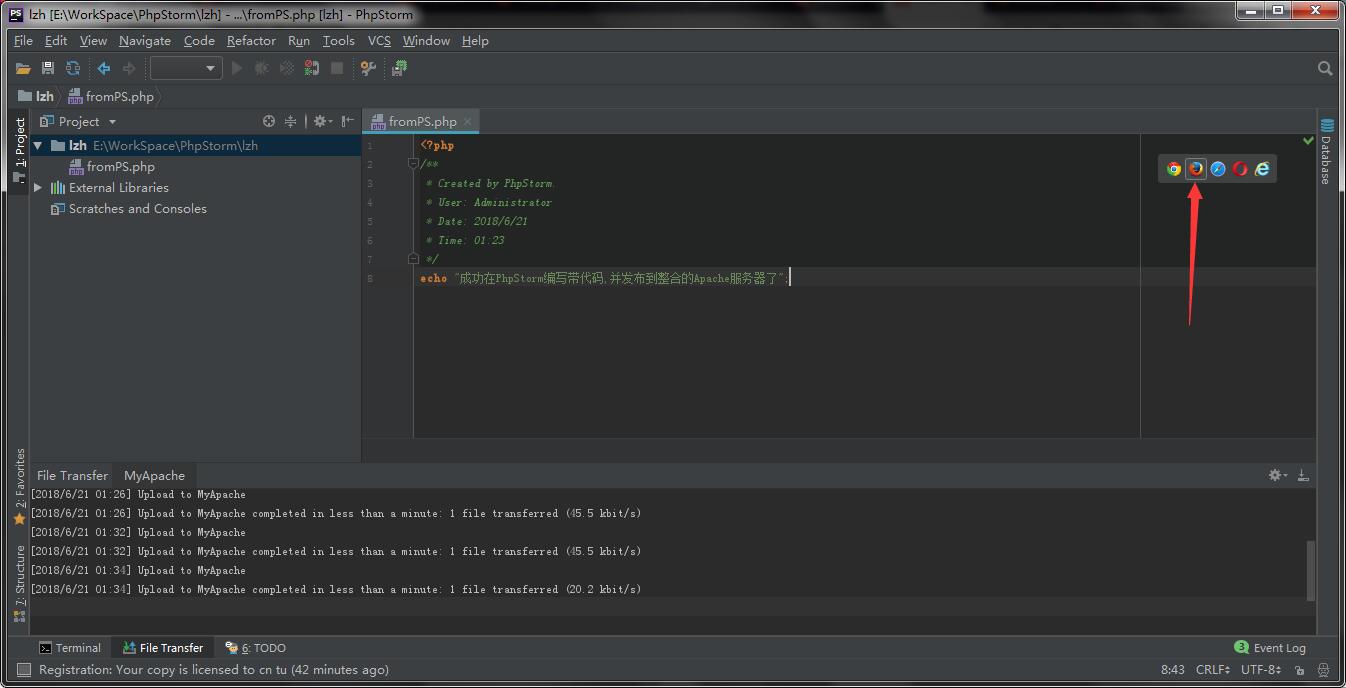Open File Transfer panel gear settings
This screenshot has width=1346, height=688.
pyautogui.click(x=1277, y=475)
